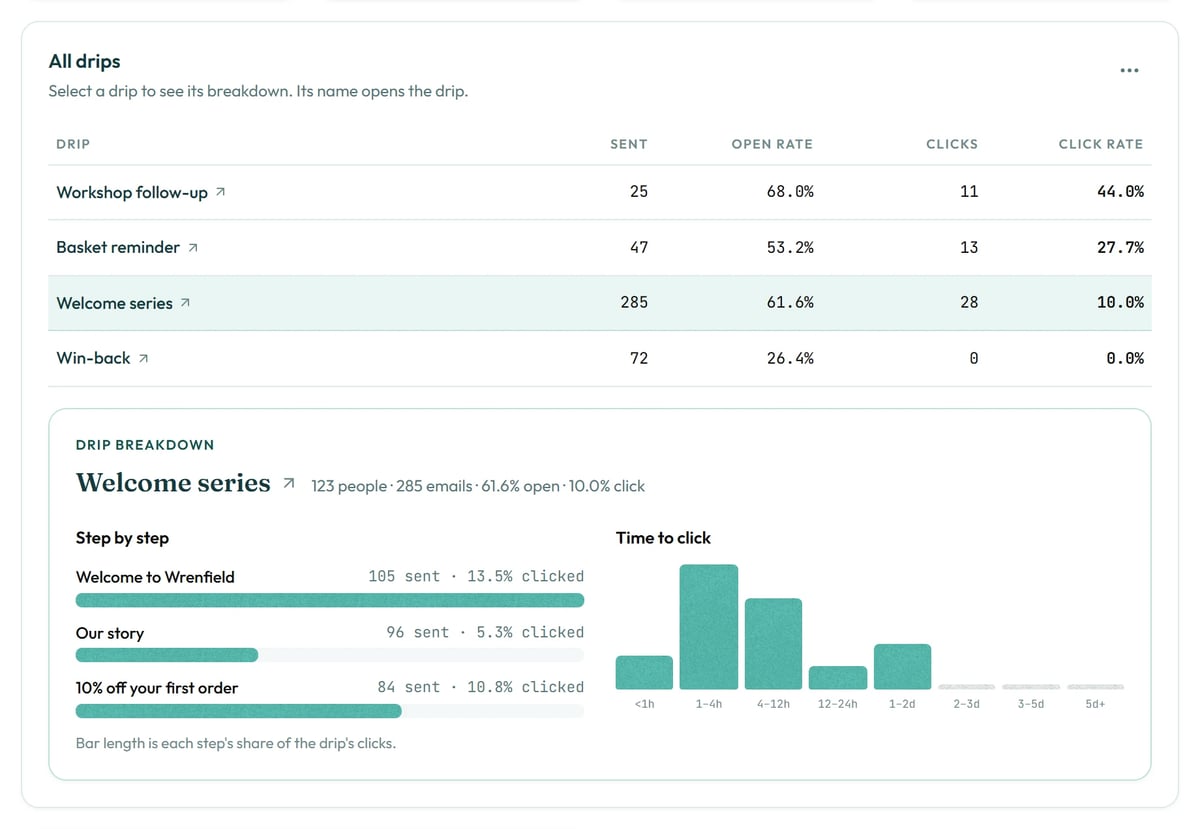
Task: Sort by the Click Rate column header
Action: point(1101,144)
